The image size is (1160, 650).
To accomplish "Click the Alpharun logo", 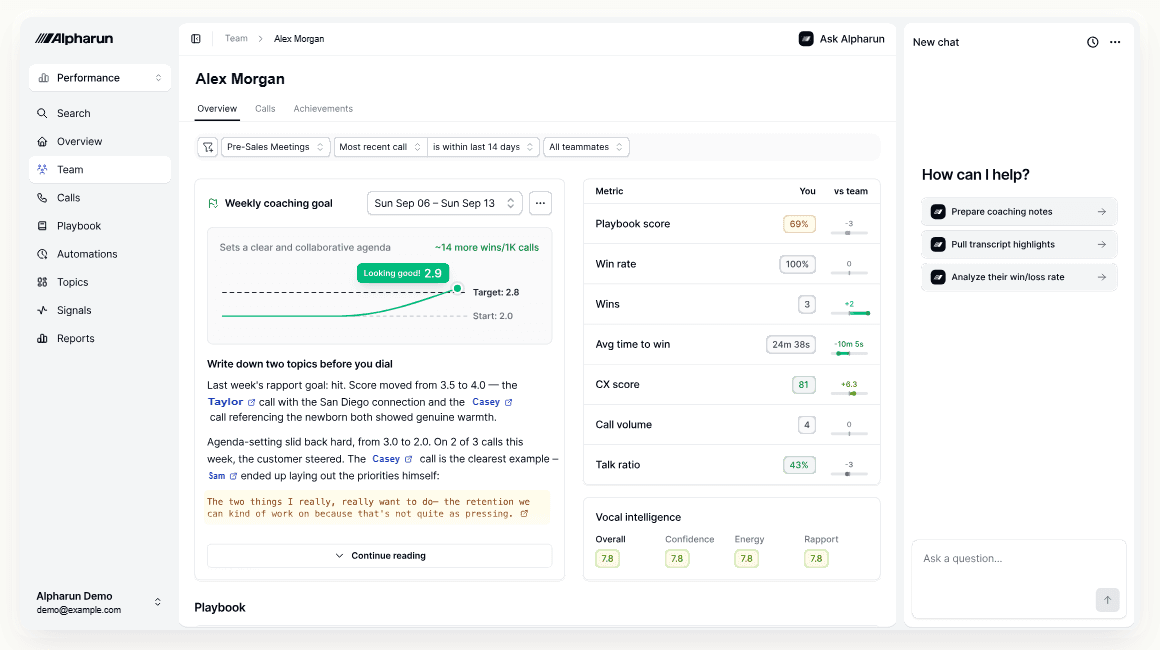I will coord(74,38).
